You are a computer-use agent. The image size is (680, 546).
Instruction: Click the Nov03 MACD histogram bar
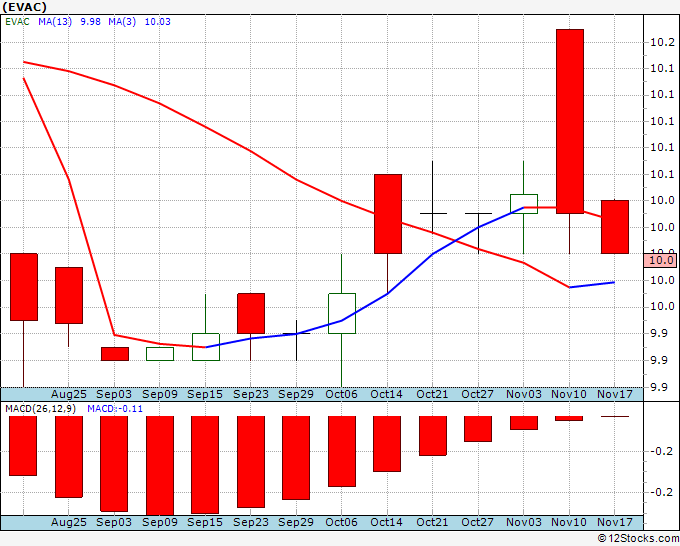[x=524, y=423]
